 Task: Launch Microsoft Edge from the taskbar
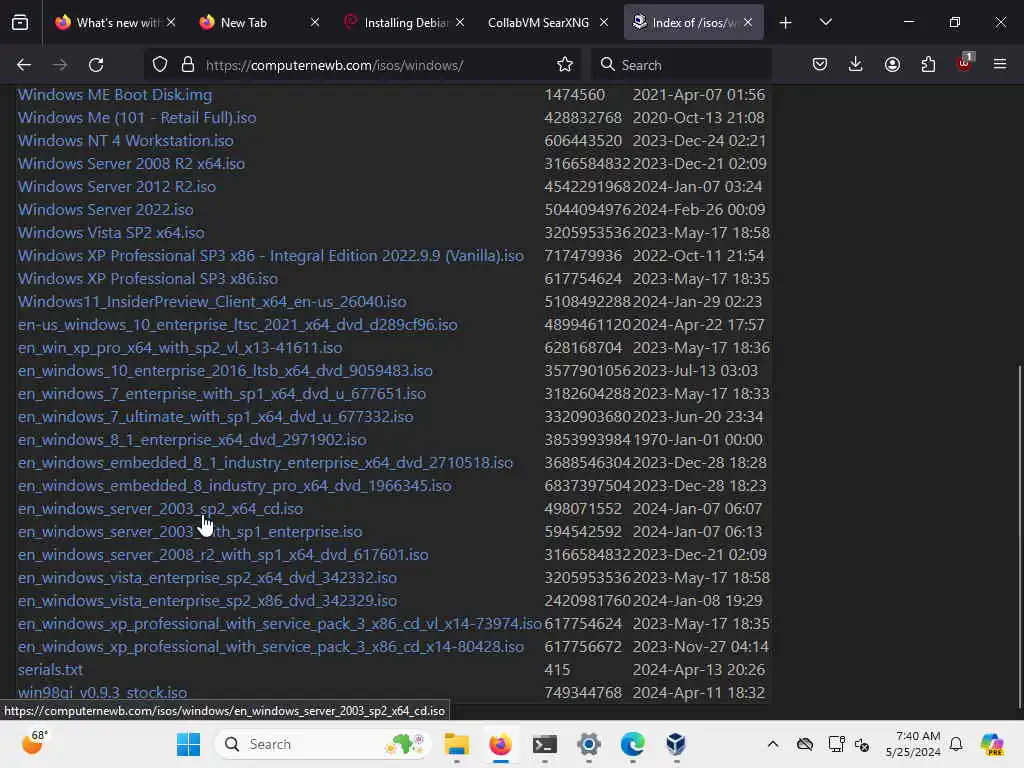coord(632,744)
